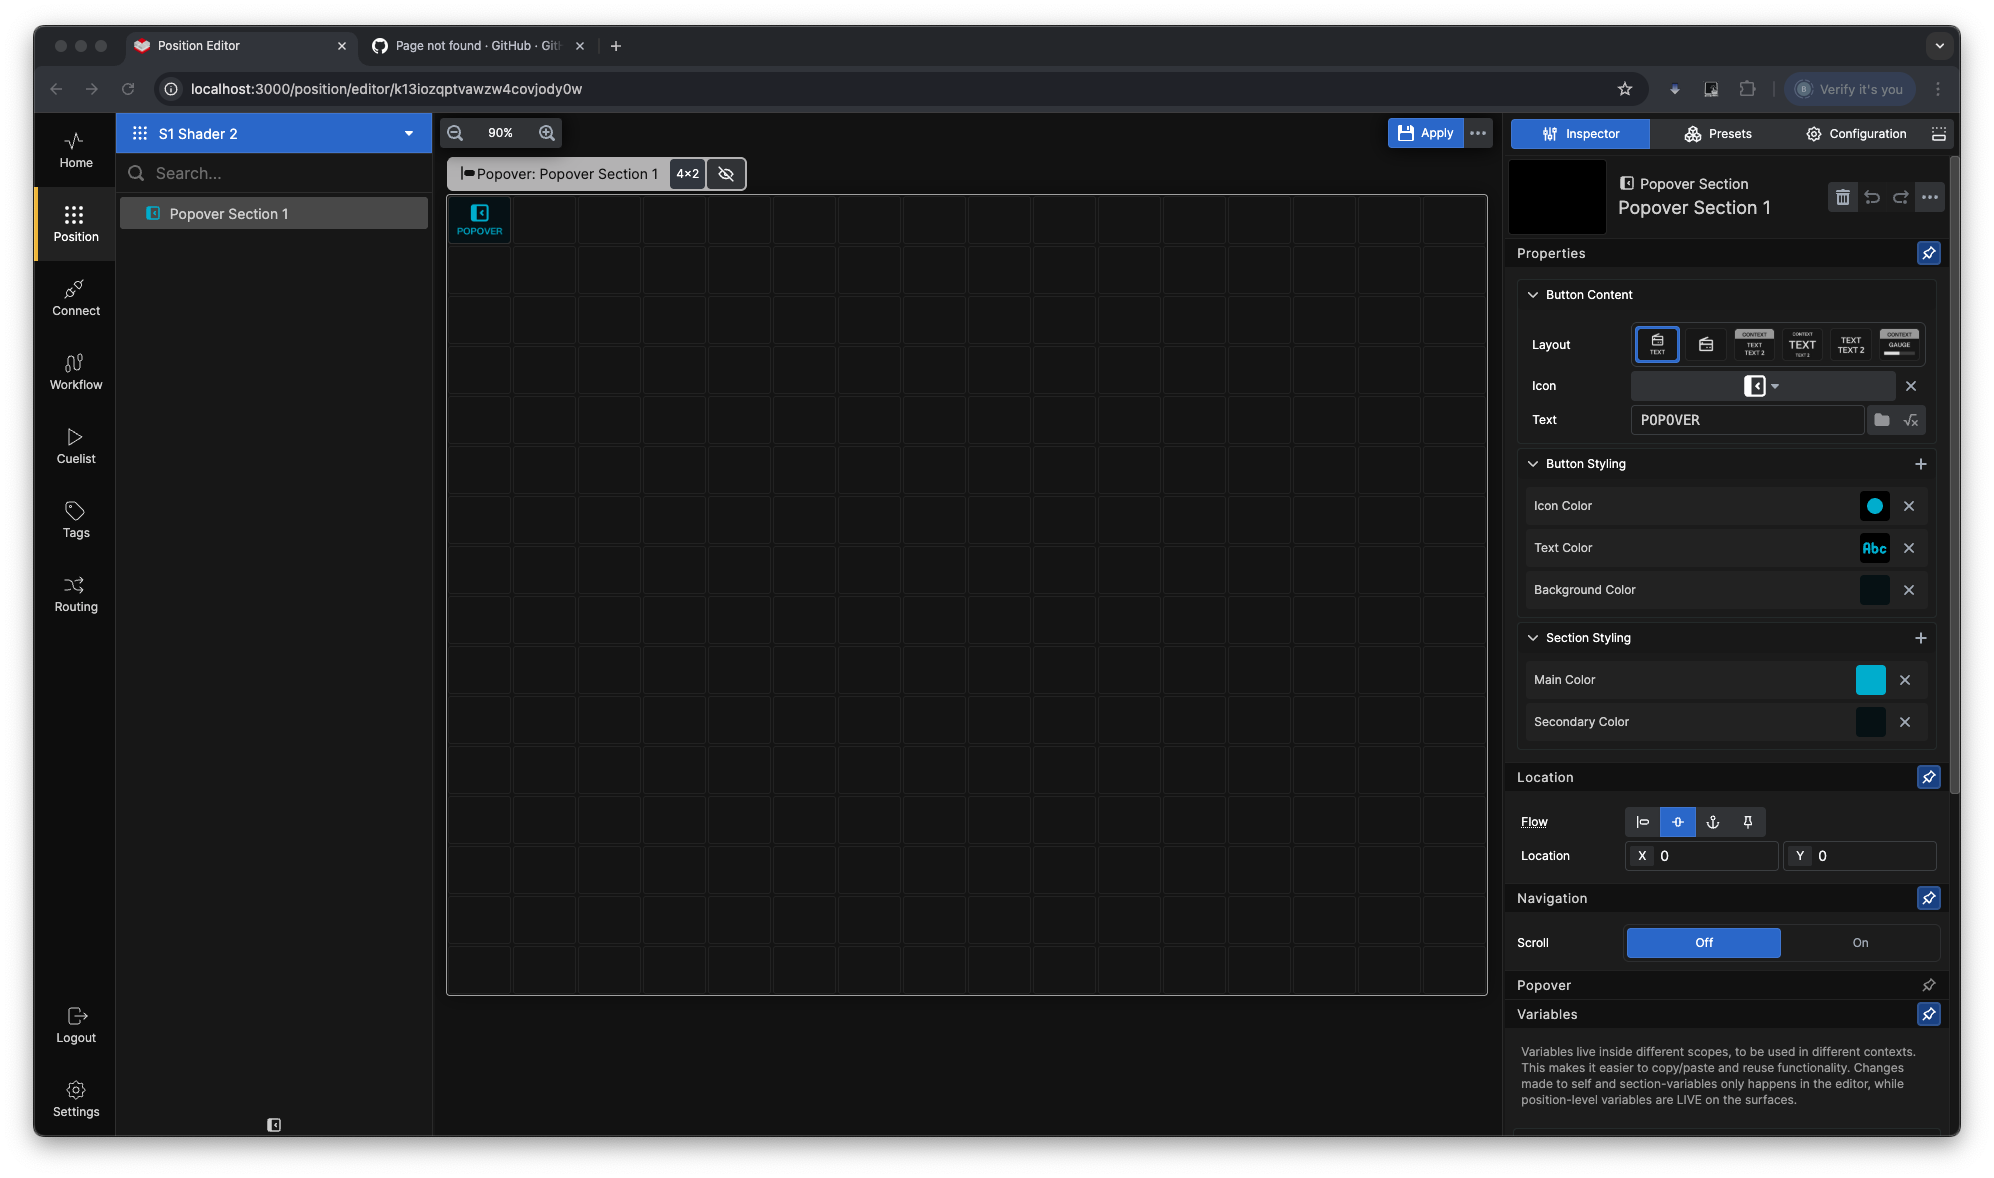Open inspector header more options menu
The image size is (1994, 1178).
pyautogui.click(x=1930, y=197)
